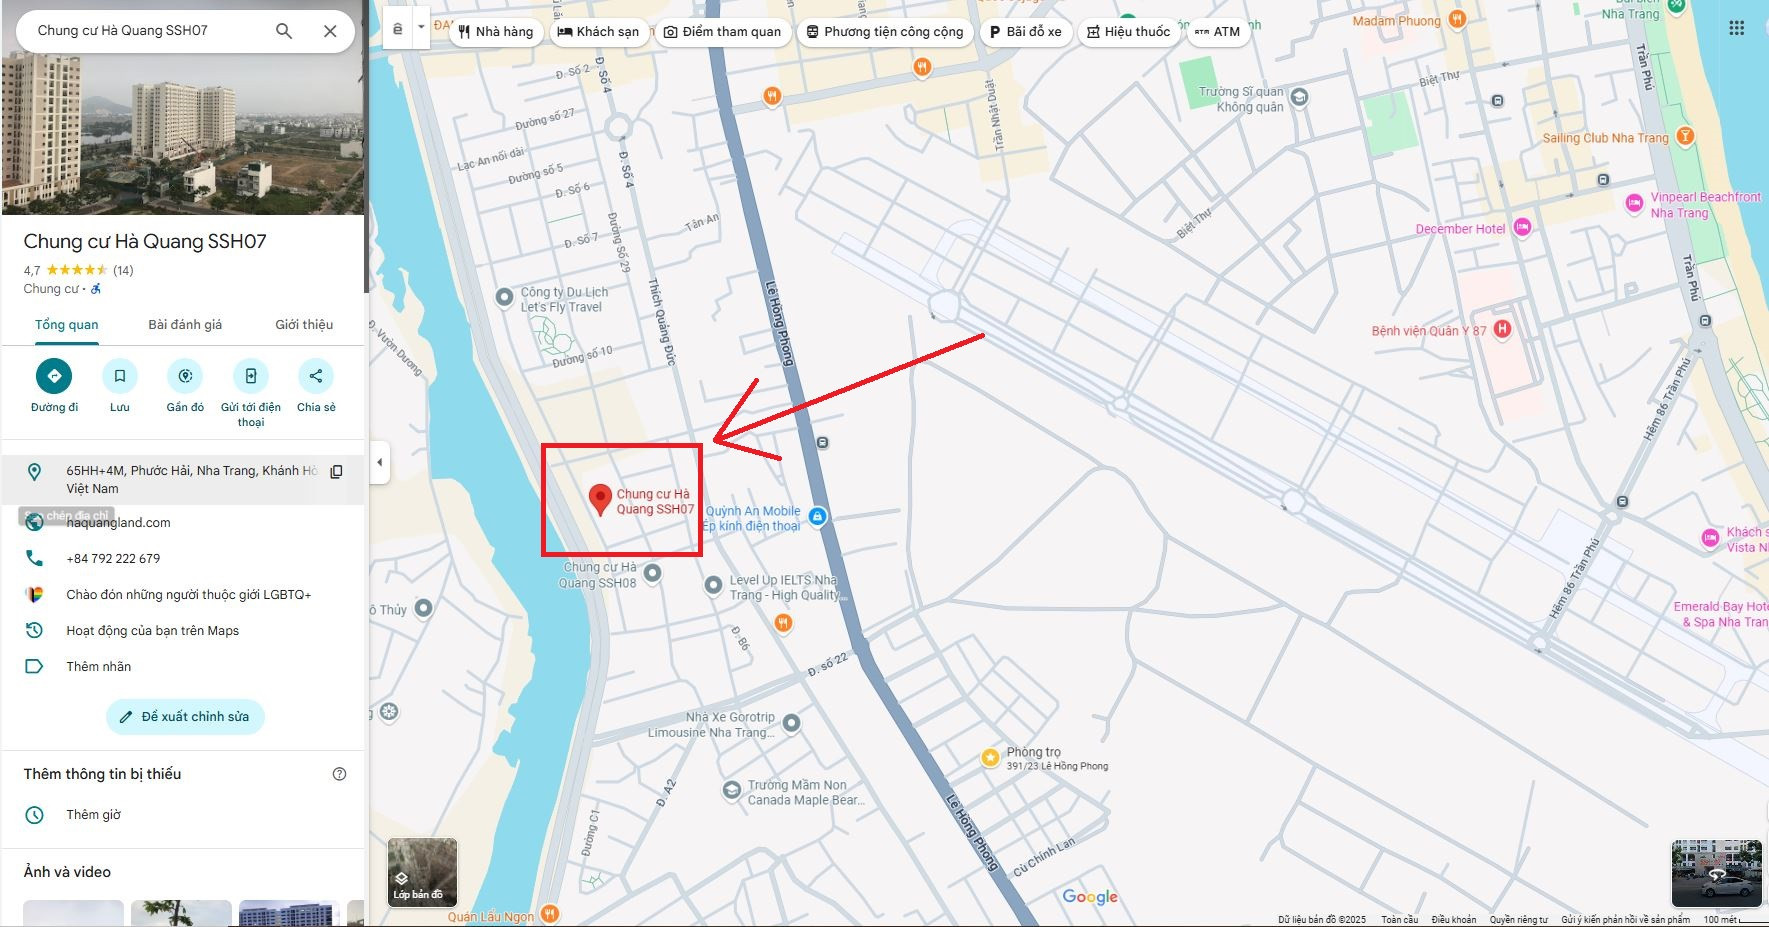Filter by Điểm tham quan chip

coord(723,32)
